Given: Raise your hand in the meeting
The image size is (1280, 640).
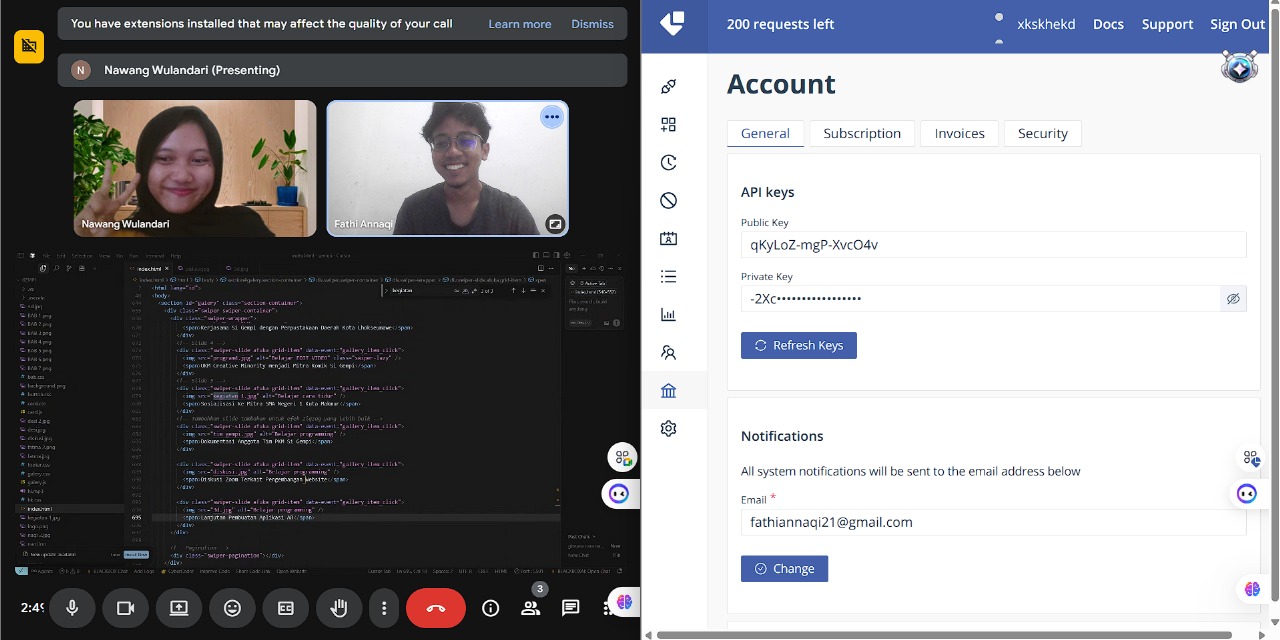Looking at the screenshot, I should [x=339, y=607].
